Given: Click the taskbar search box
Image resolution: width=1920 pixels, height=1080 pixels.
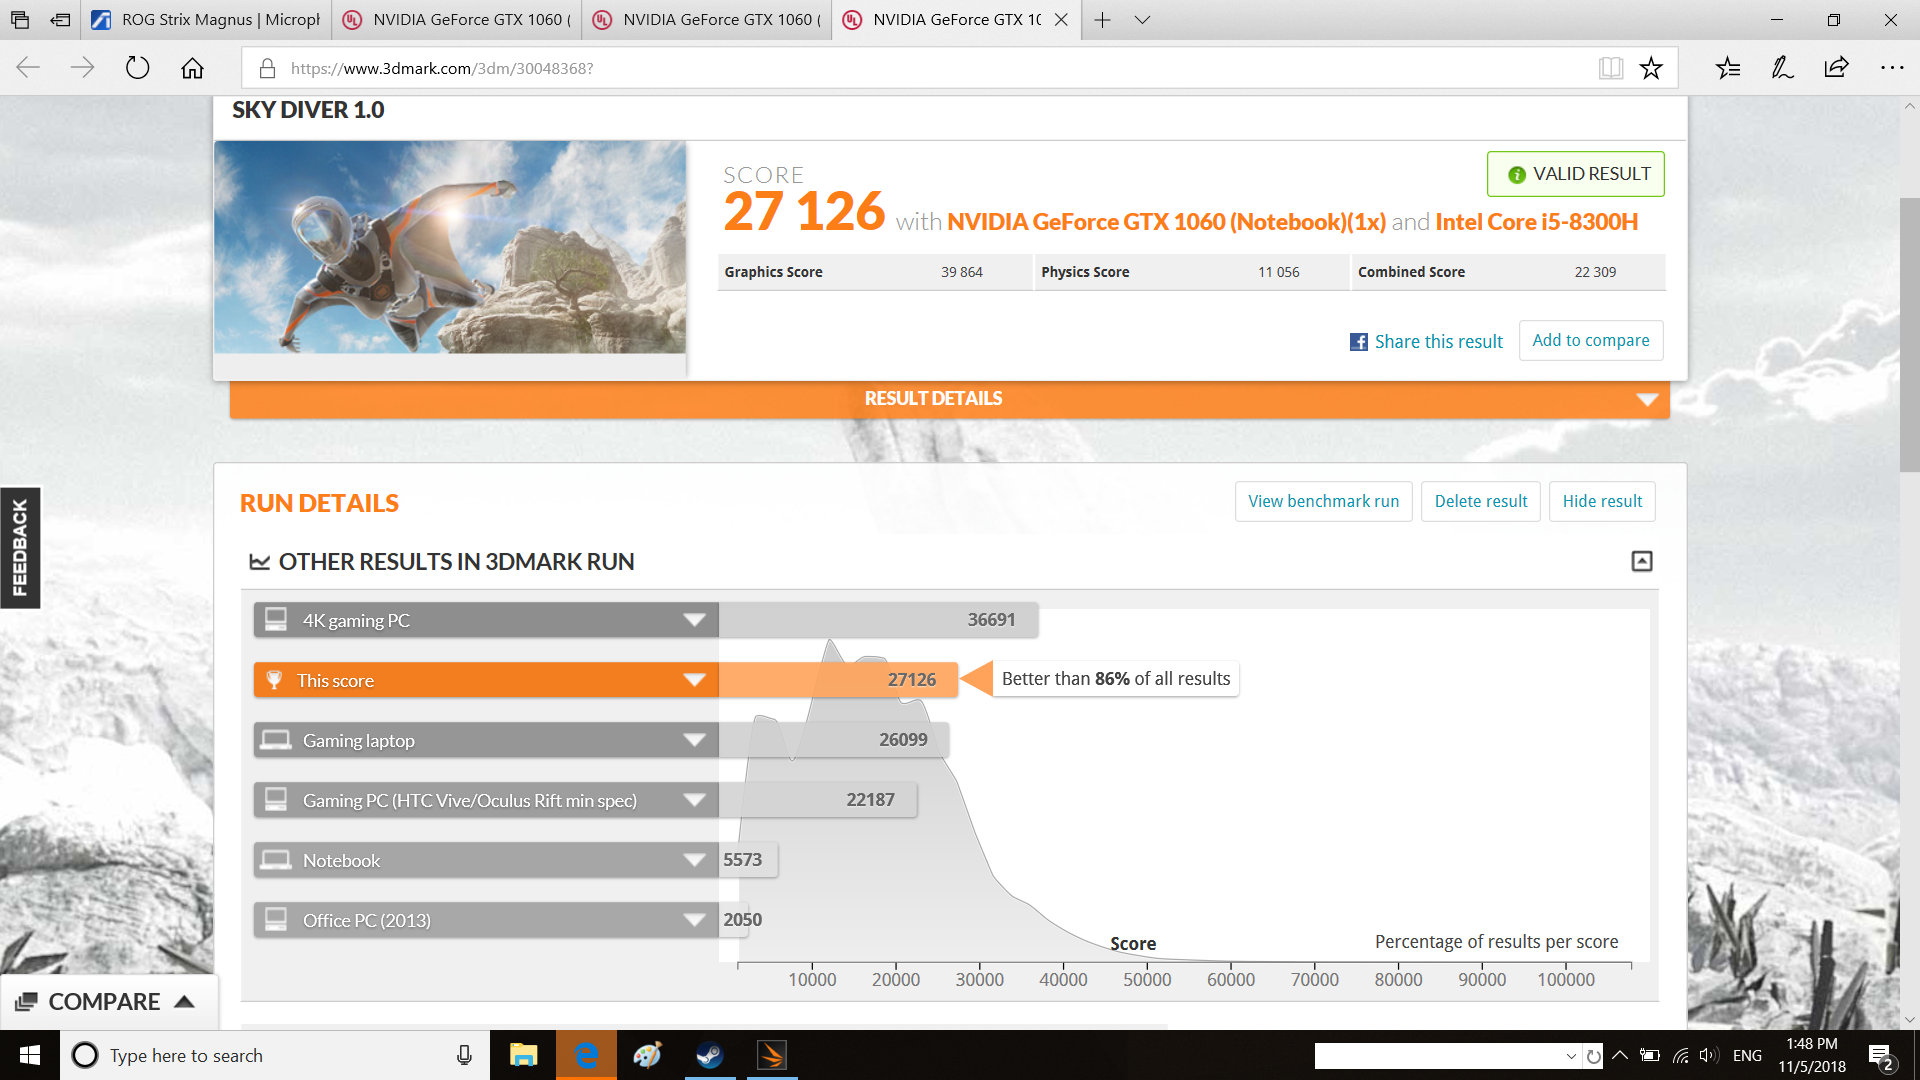Looking at the screenshot, I should [x=275, y=1055].
